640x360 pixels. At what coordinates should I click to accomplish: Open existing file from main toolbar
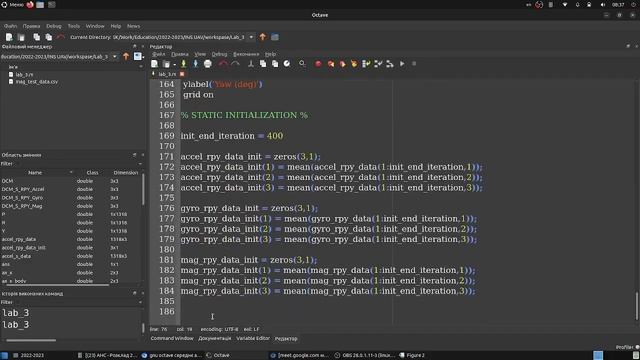click(x=21, y=37)
